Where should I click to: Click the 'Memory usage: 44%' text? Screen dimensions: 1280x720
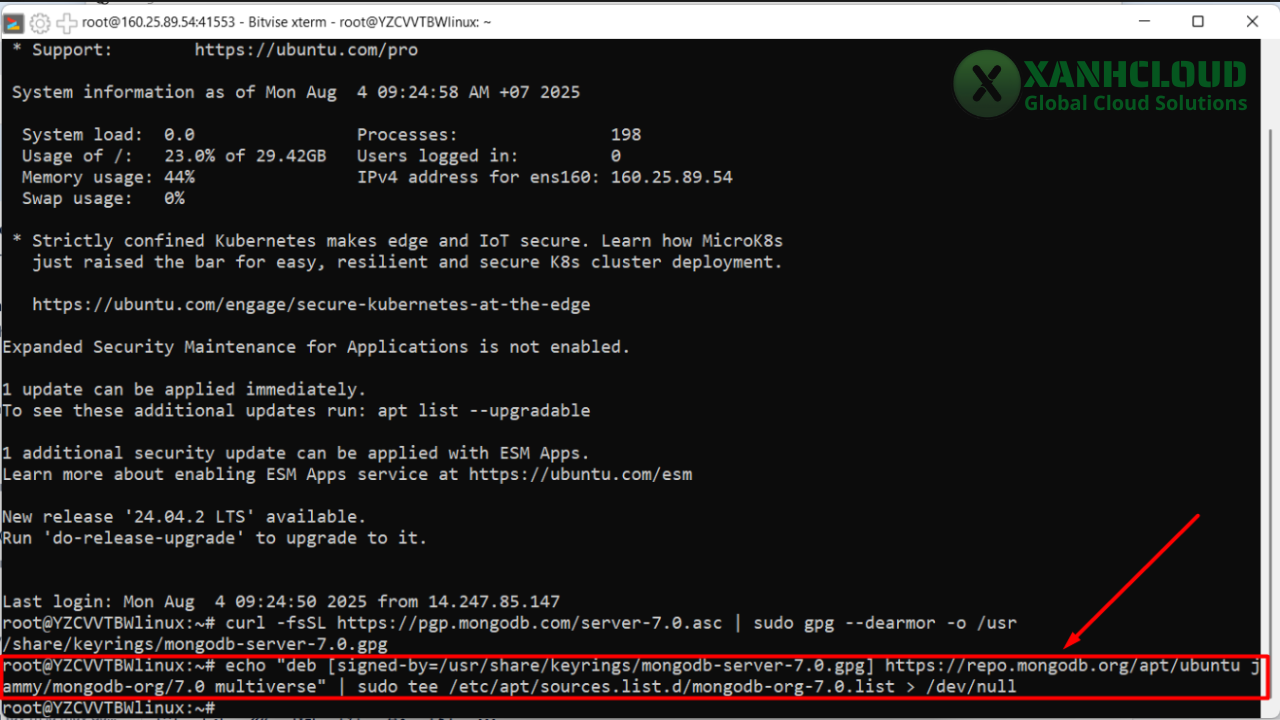point(108,177)
